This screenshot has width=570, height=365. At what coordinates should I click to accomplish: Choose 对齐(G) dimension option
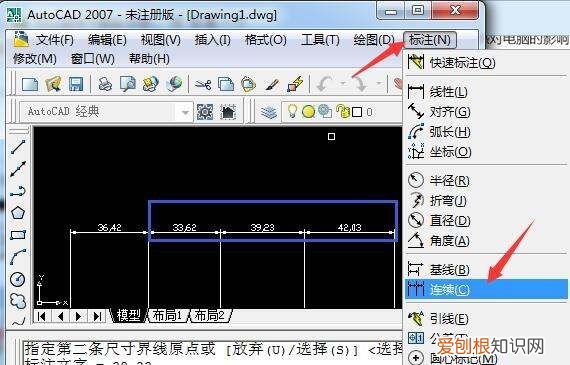(486, 112)
